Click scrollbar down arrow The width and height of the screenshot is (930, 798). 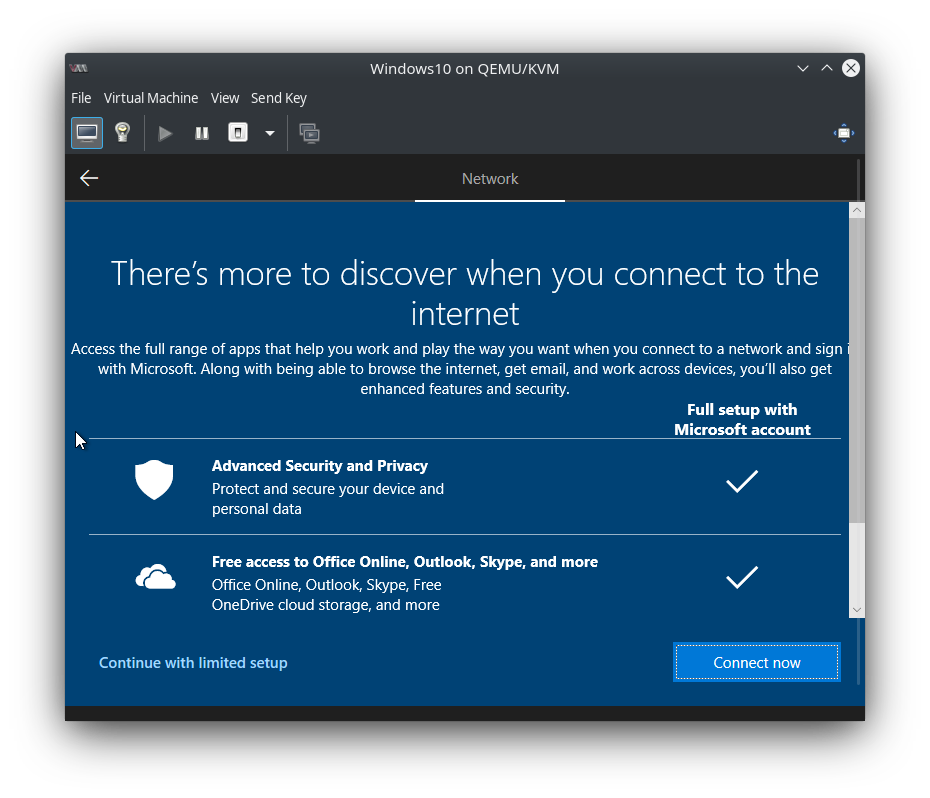coord(856,609)
